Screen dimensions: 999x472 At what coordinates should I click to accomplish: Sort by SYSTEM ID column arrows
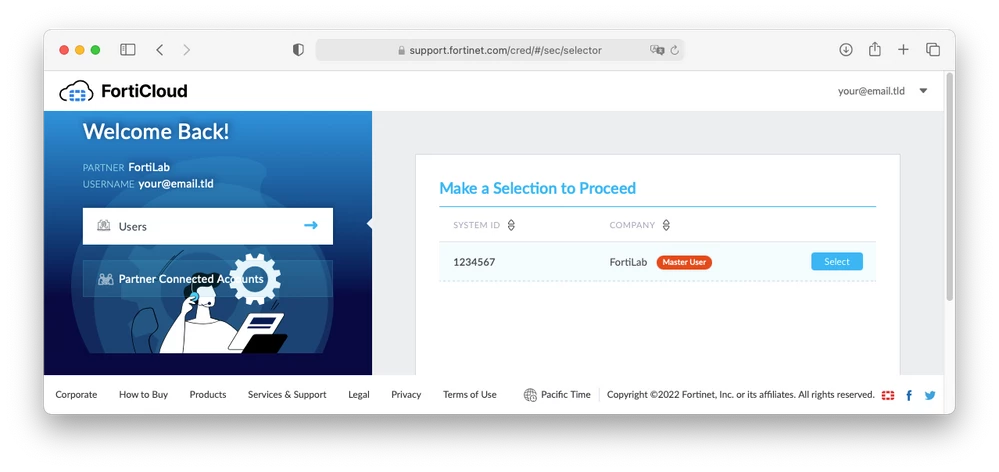511,225
